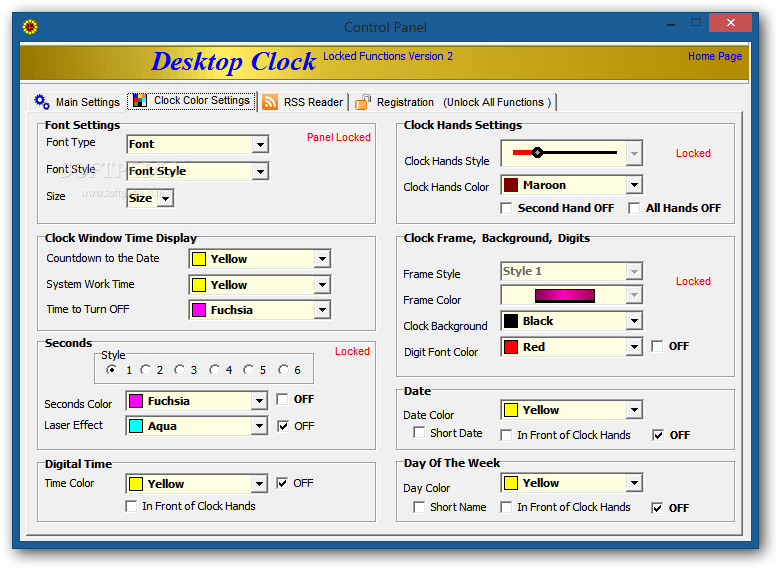The image size is (779, 569).
Task: Toggle the Date OFF checkbox
Action: coord(658,435)
